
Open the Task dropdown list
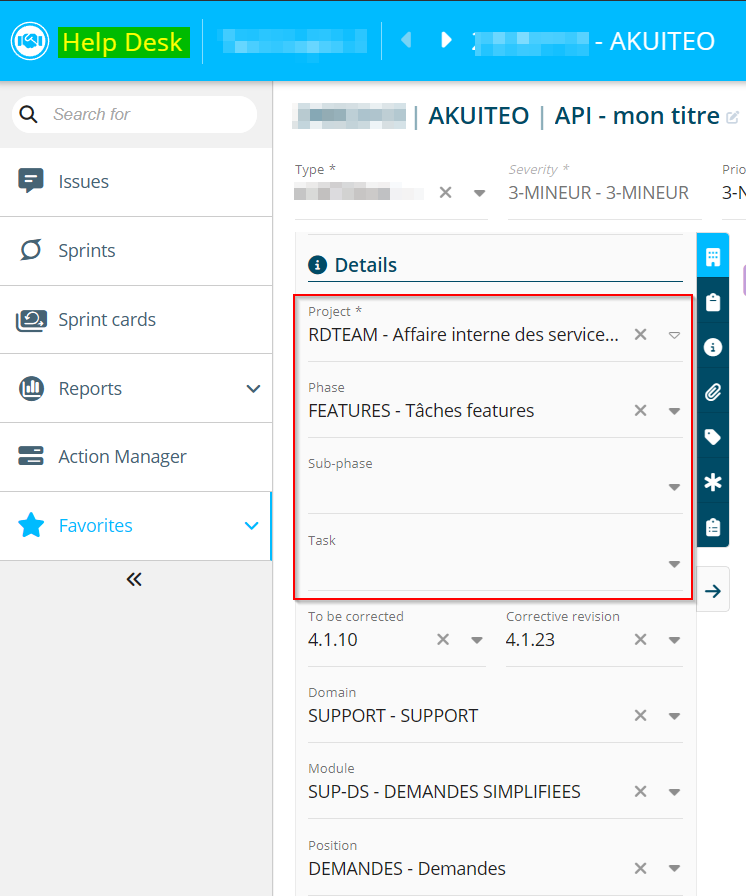coord(674,564)
